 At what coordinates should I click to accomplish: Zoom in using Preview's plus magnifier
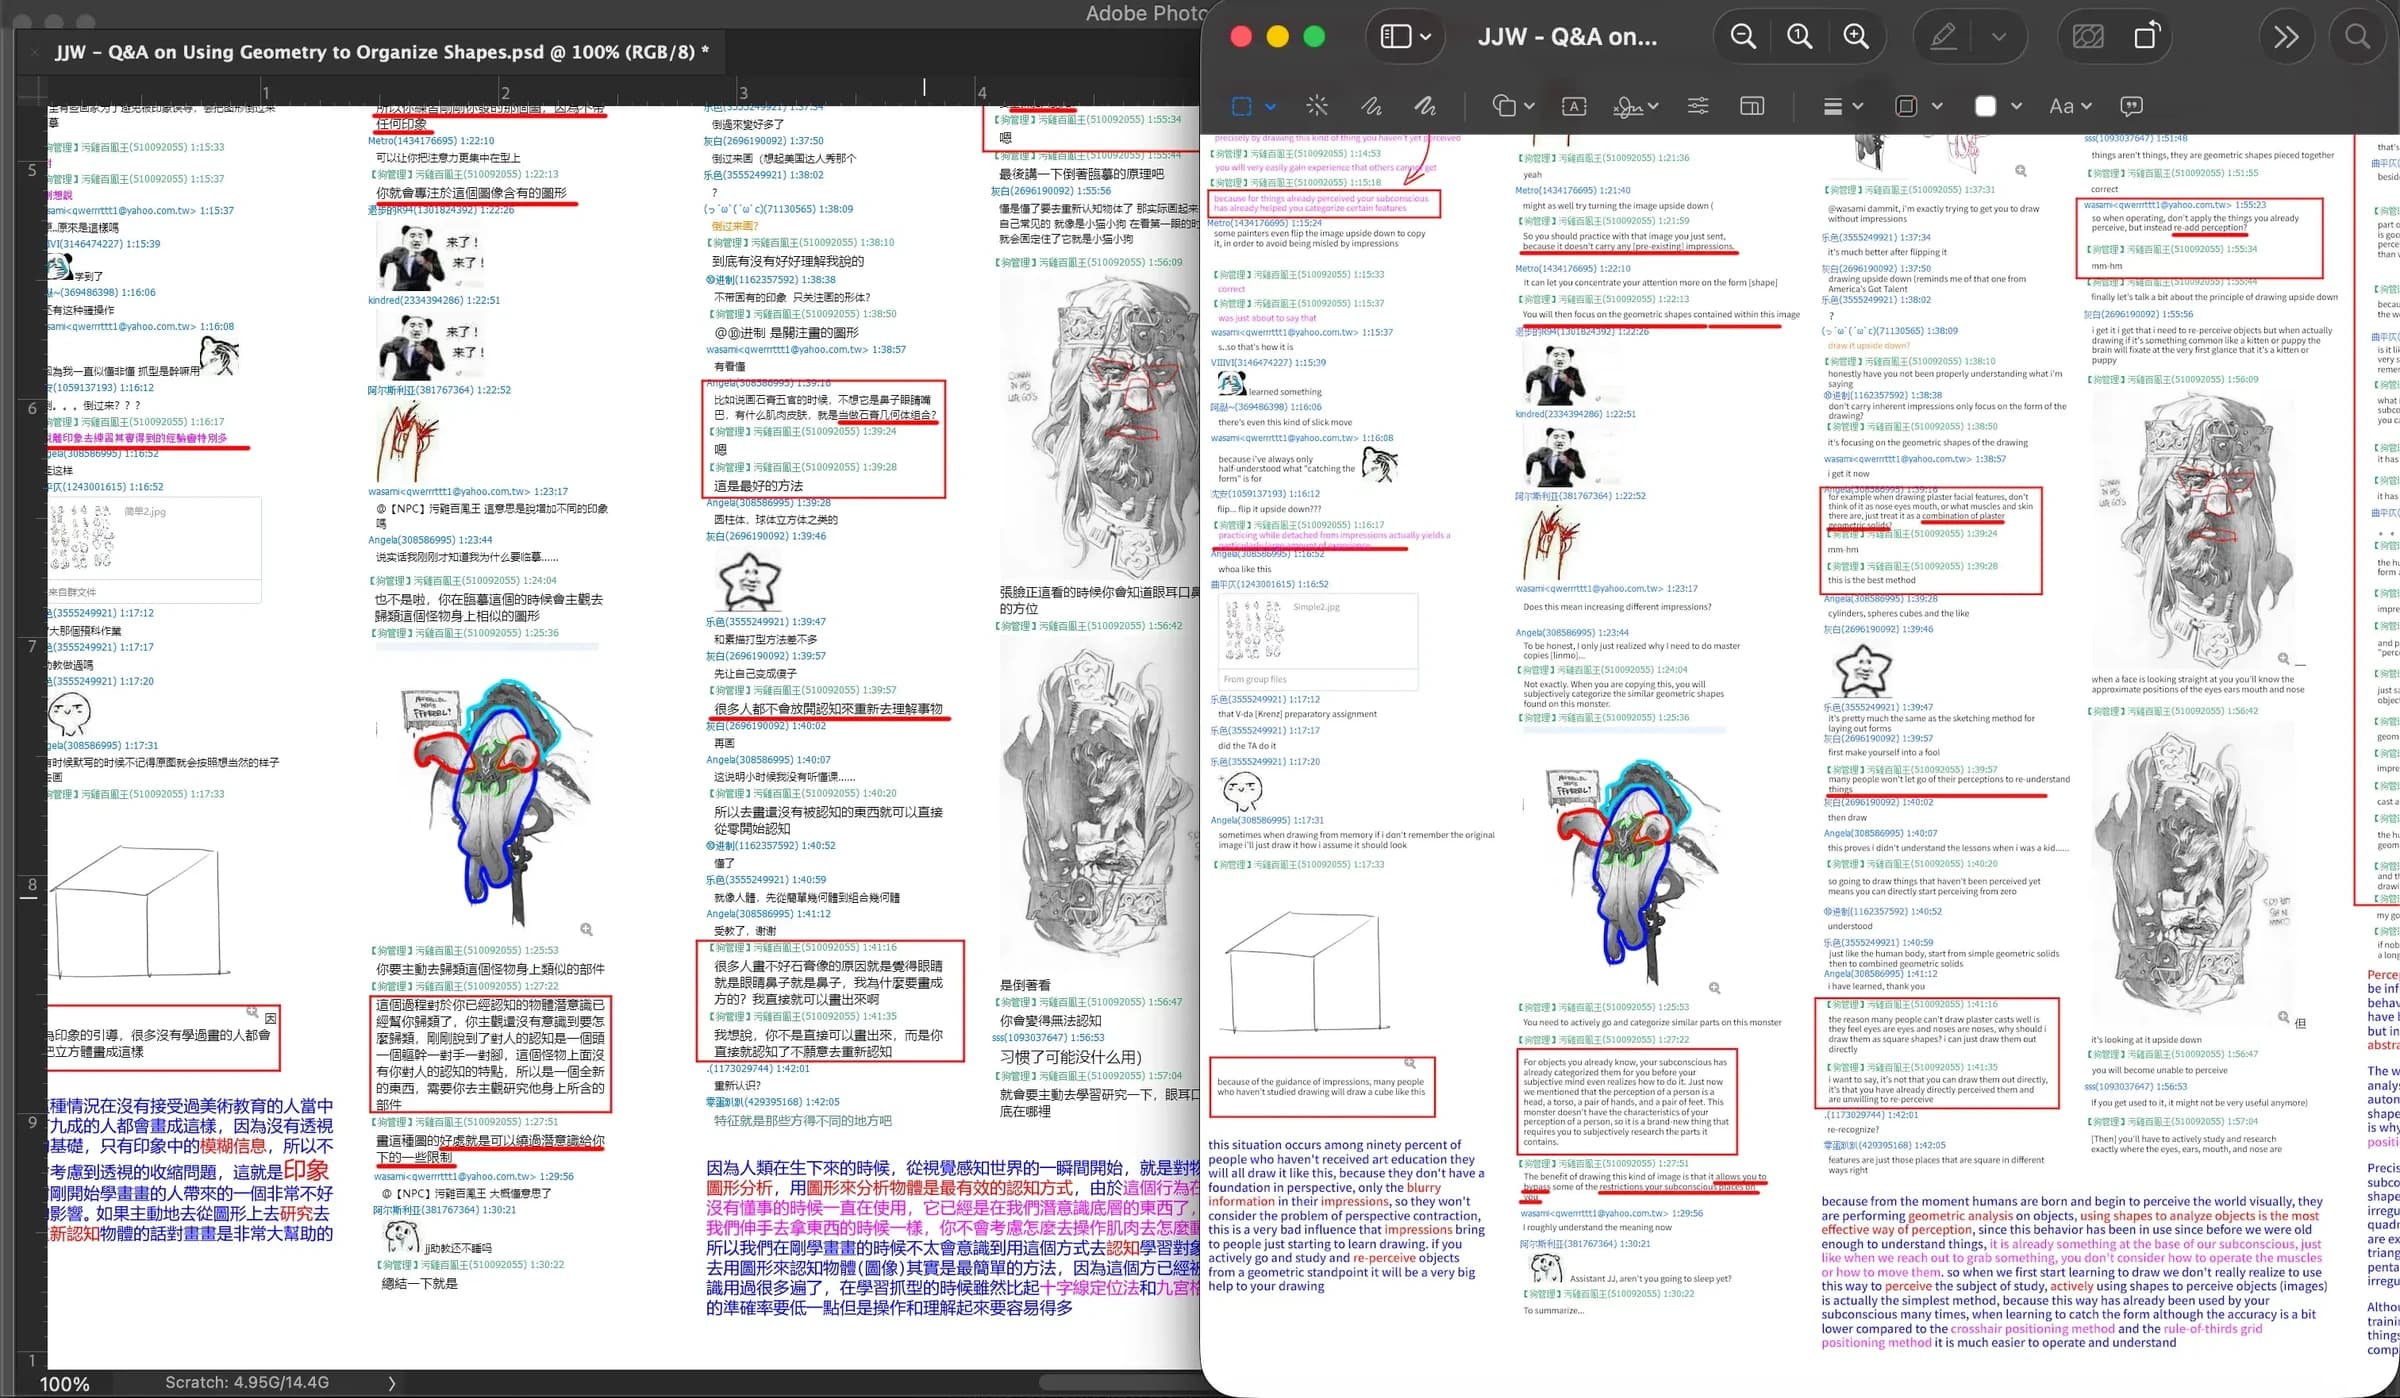pos(1856,37)
